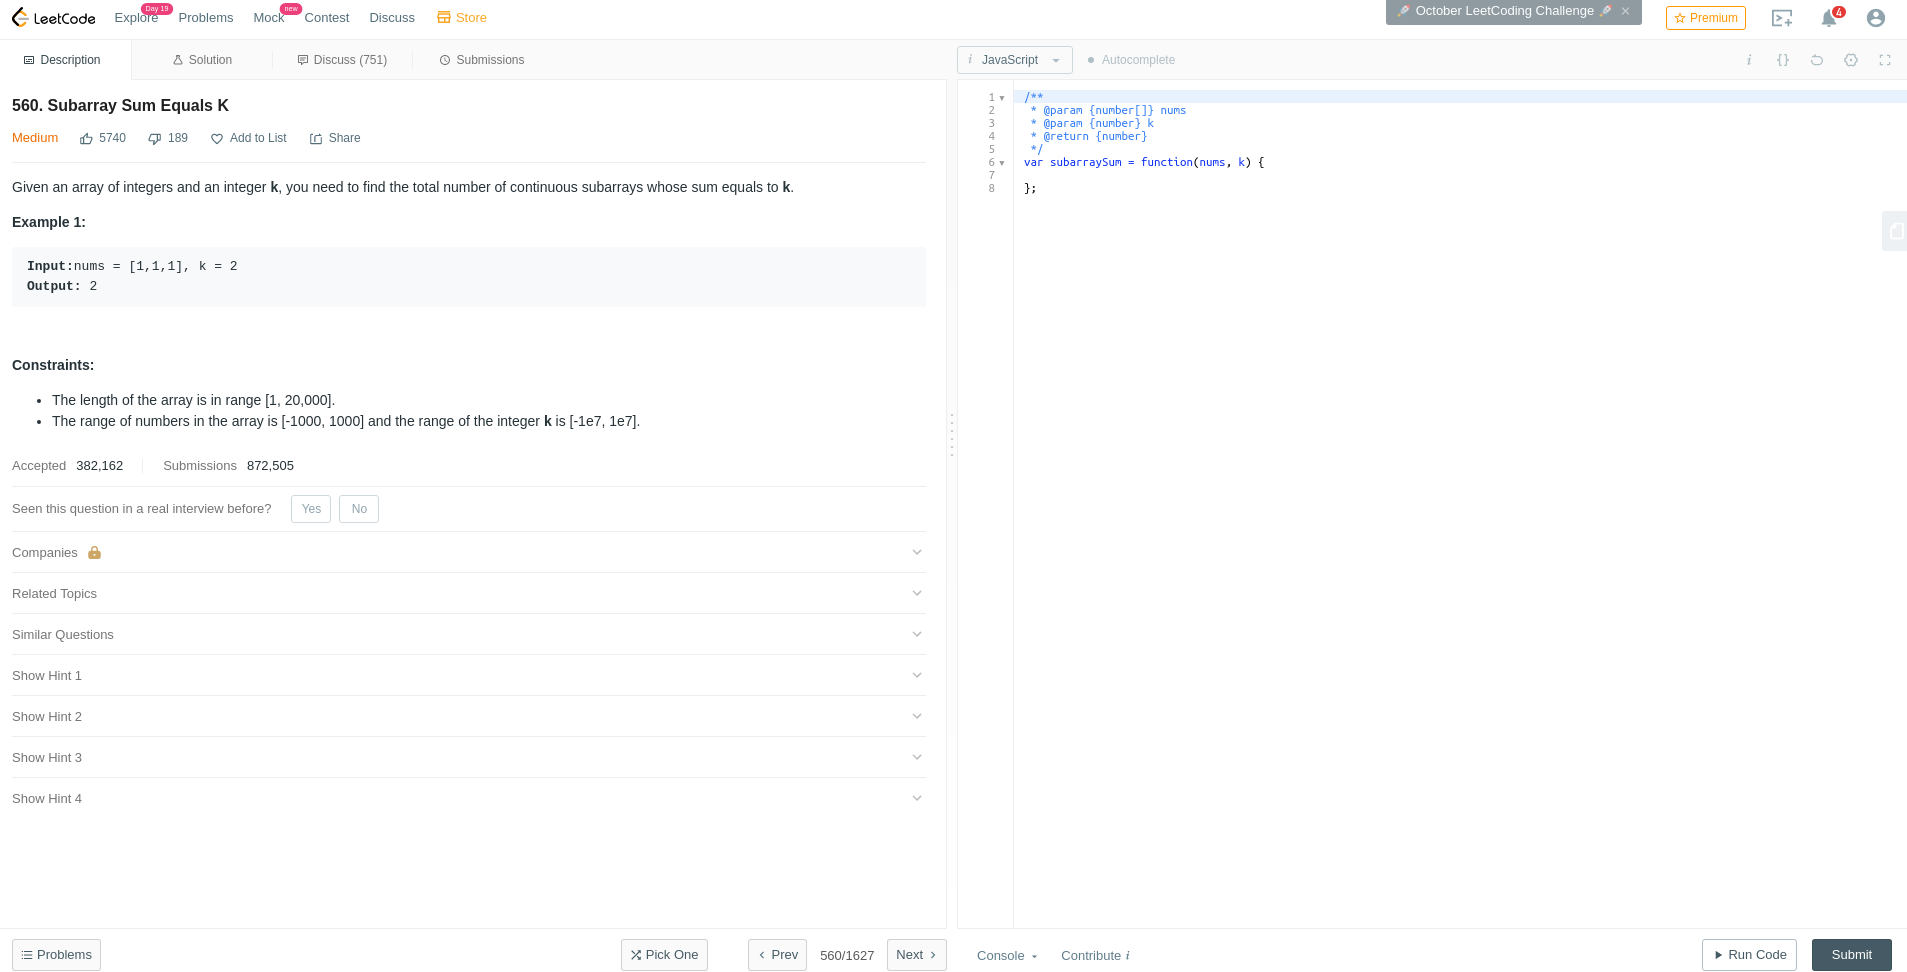Image resolution: width=1907 pixels, height=972 pixels.
Task: Open the playground icon in header
Action: 1782,18
